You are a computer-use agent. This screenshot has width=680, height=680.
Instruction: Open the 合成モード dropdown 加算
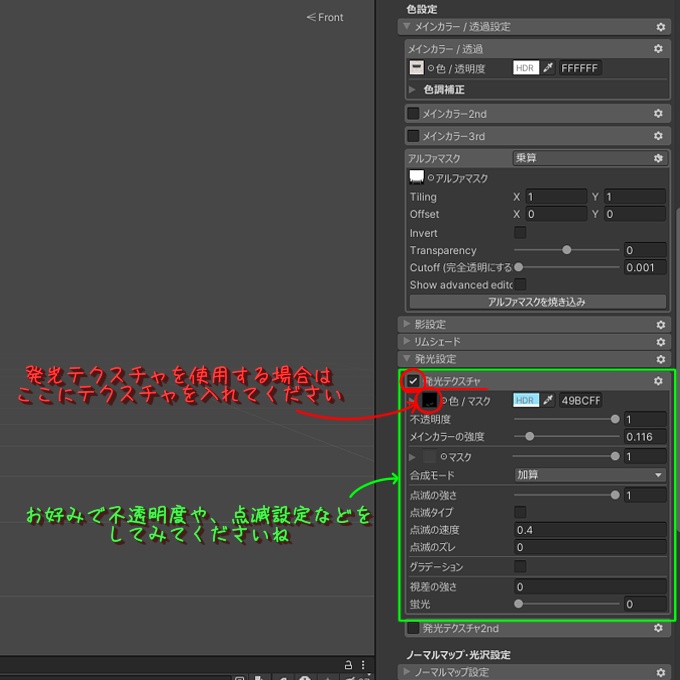point(590,475)
